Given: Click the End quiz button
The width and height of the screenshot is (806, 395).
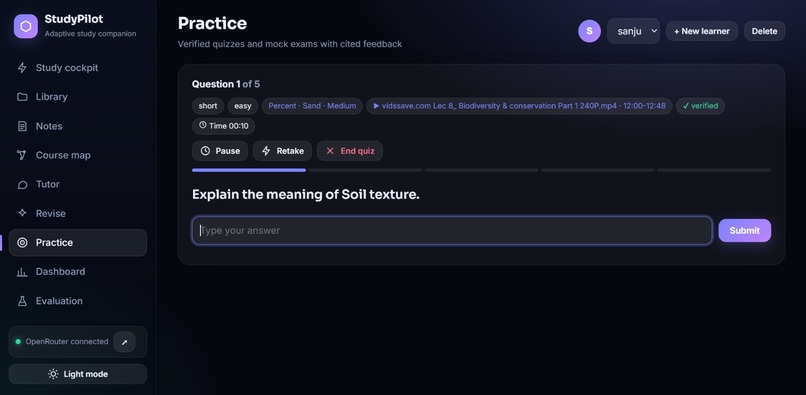Looking at the screenshot, I should (350, 151).
